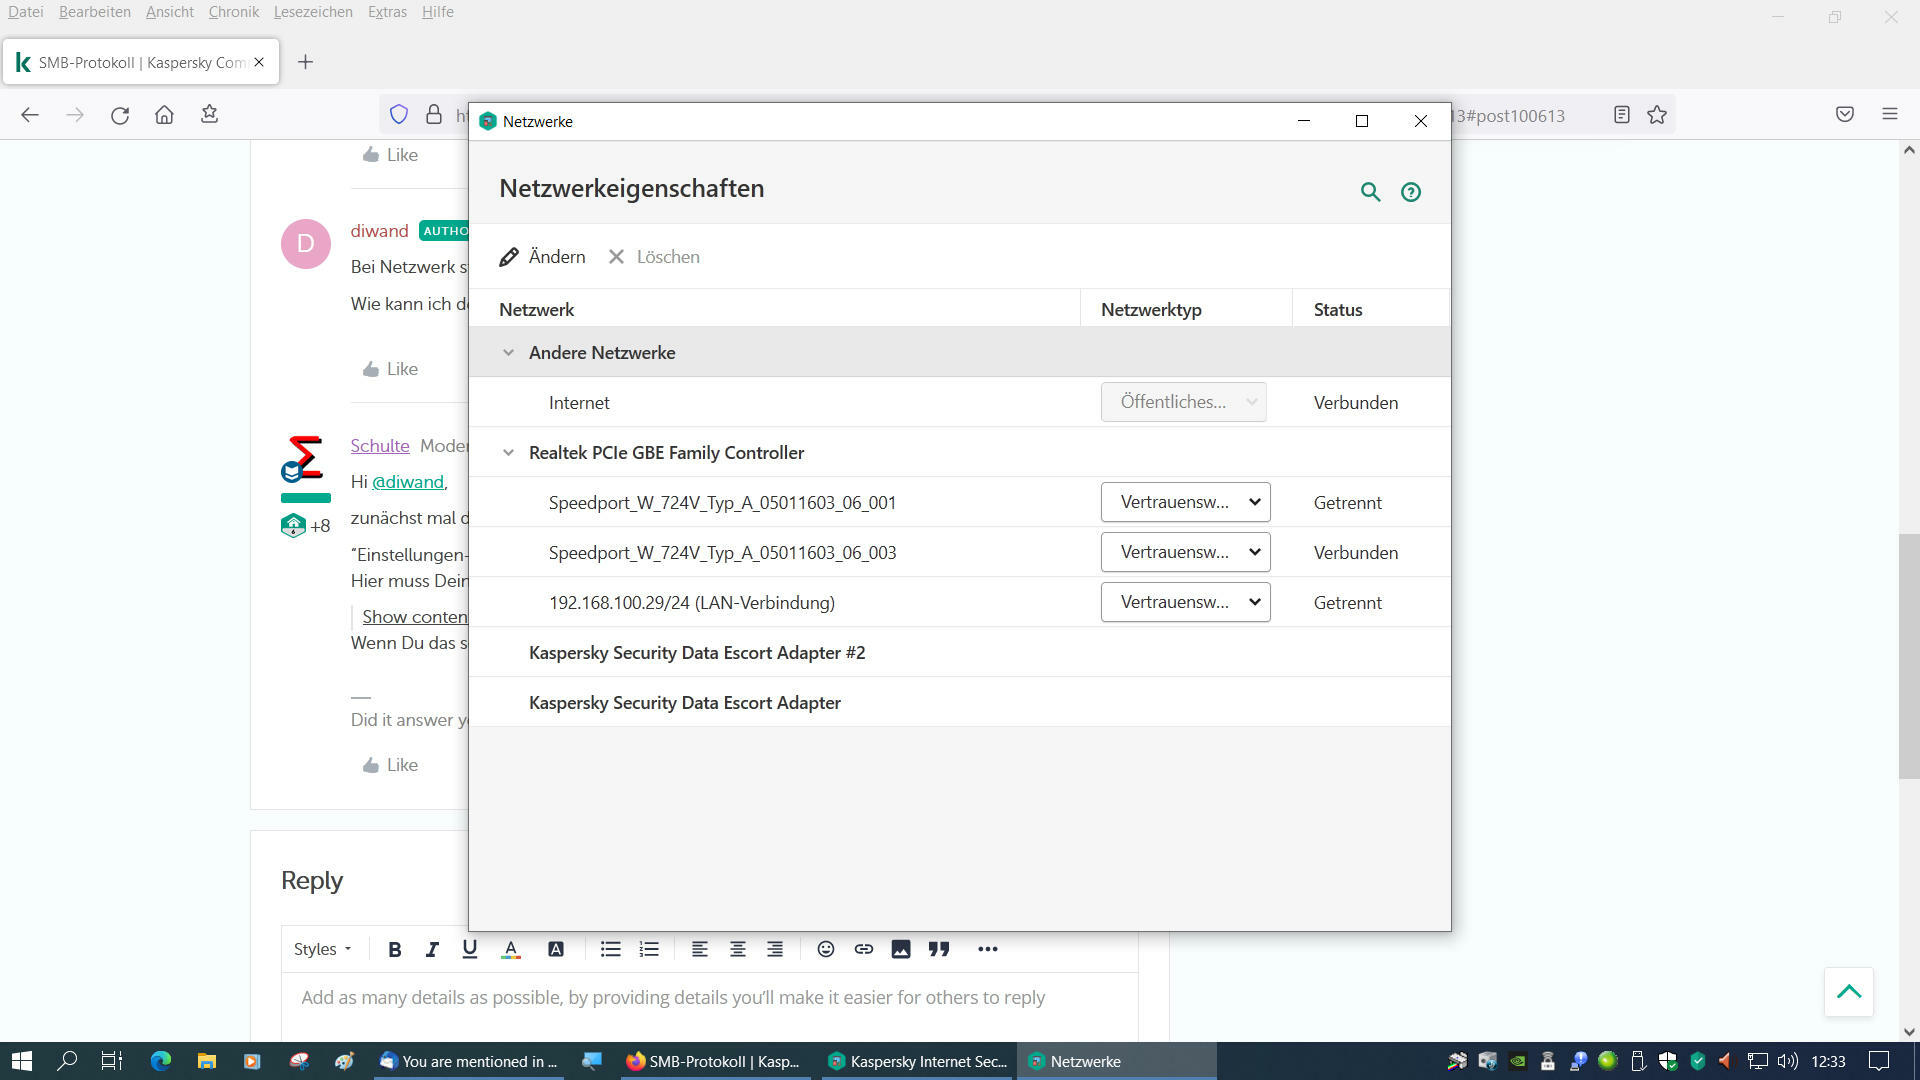Click the Netzwerk column header
The width and height of the screenshot is (1920, 1080).
pyautogui.click(x=775, y=309)
